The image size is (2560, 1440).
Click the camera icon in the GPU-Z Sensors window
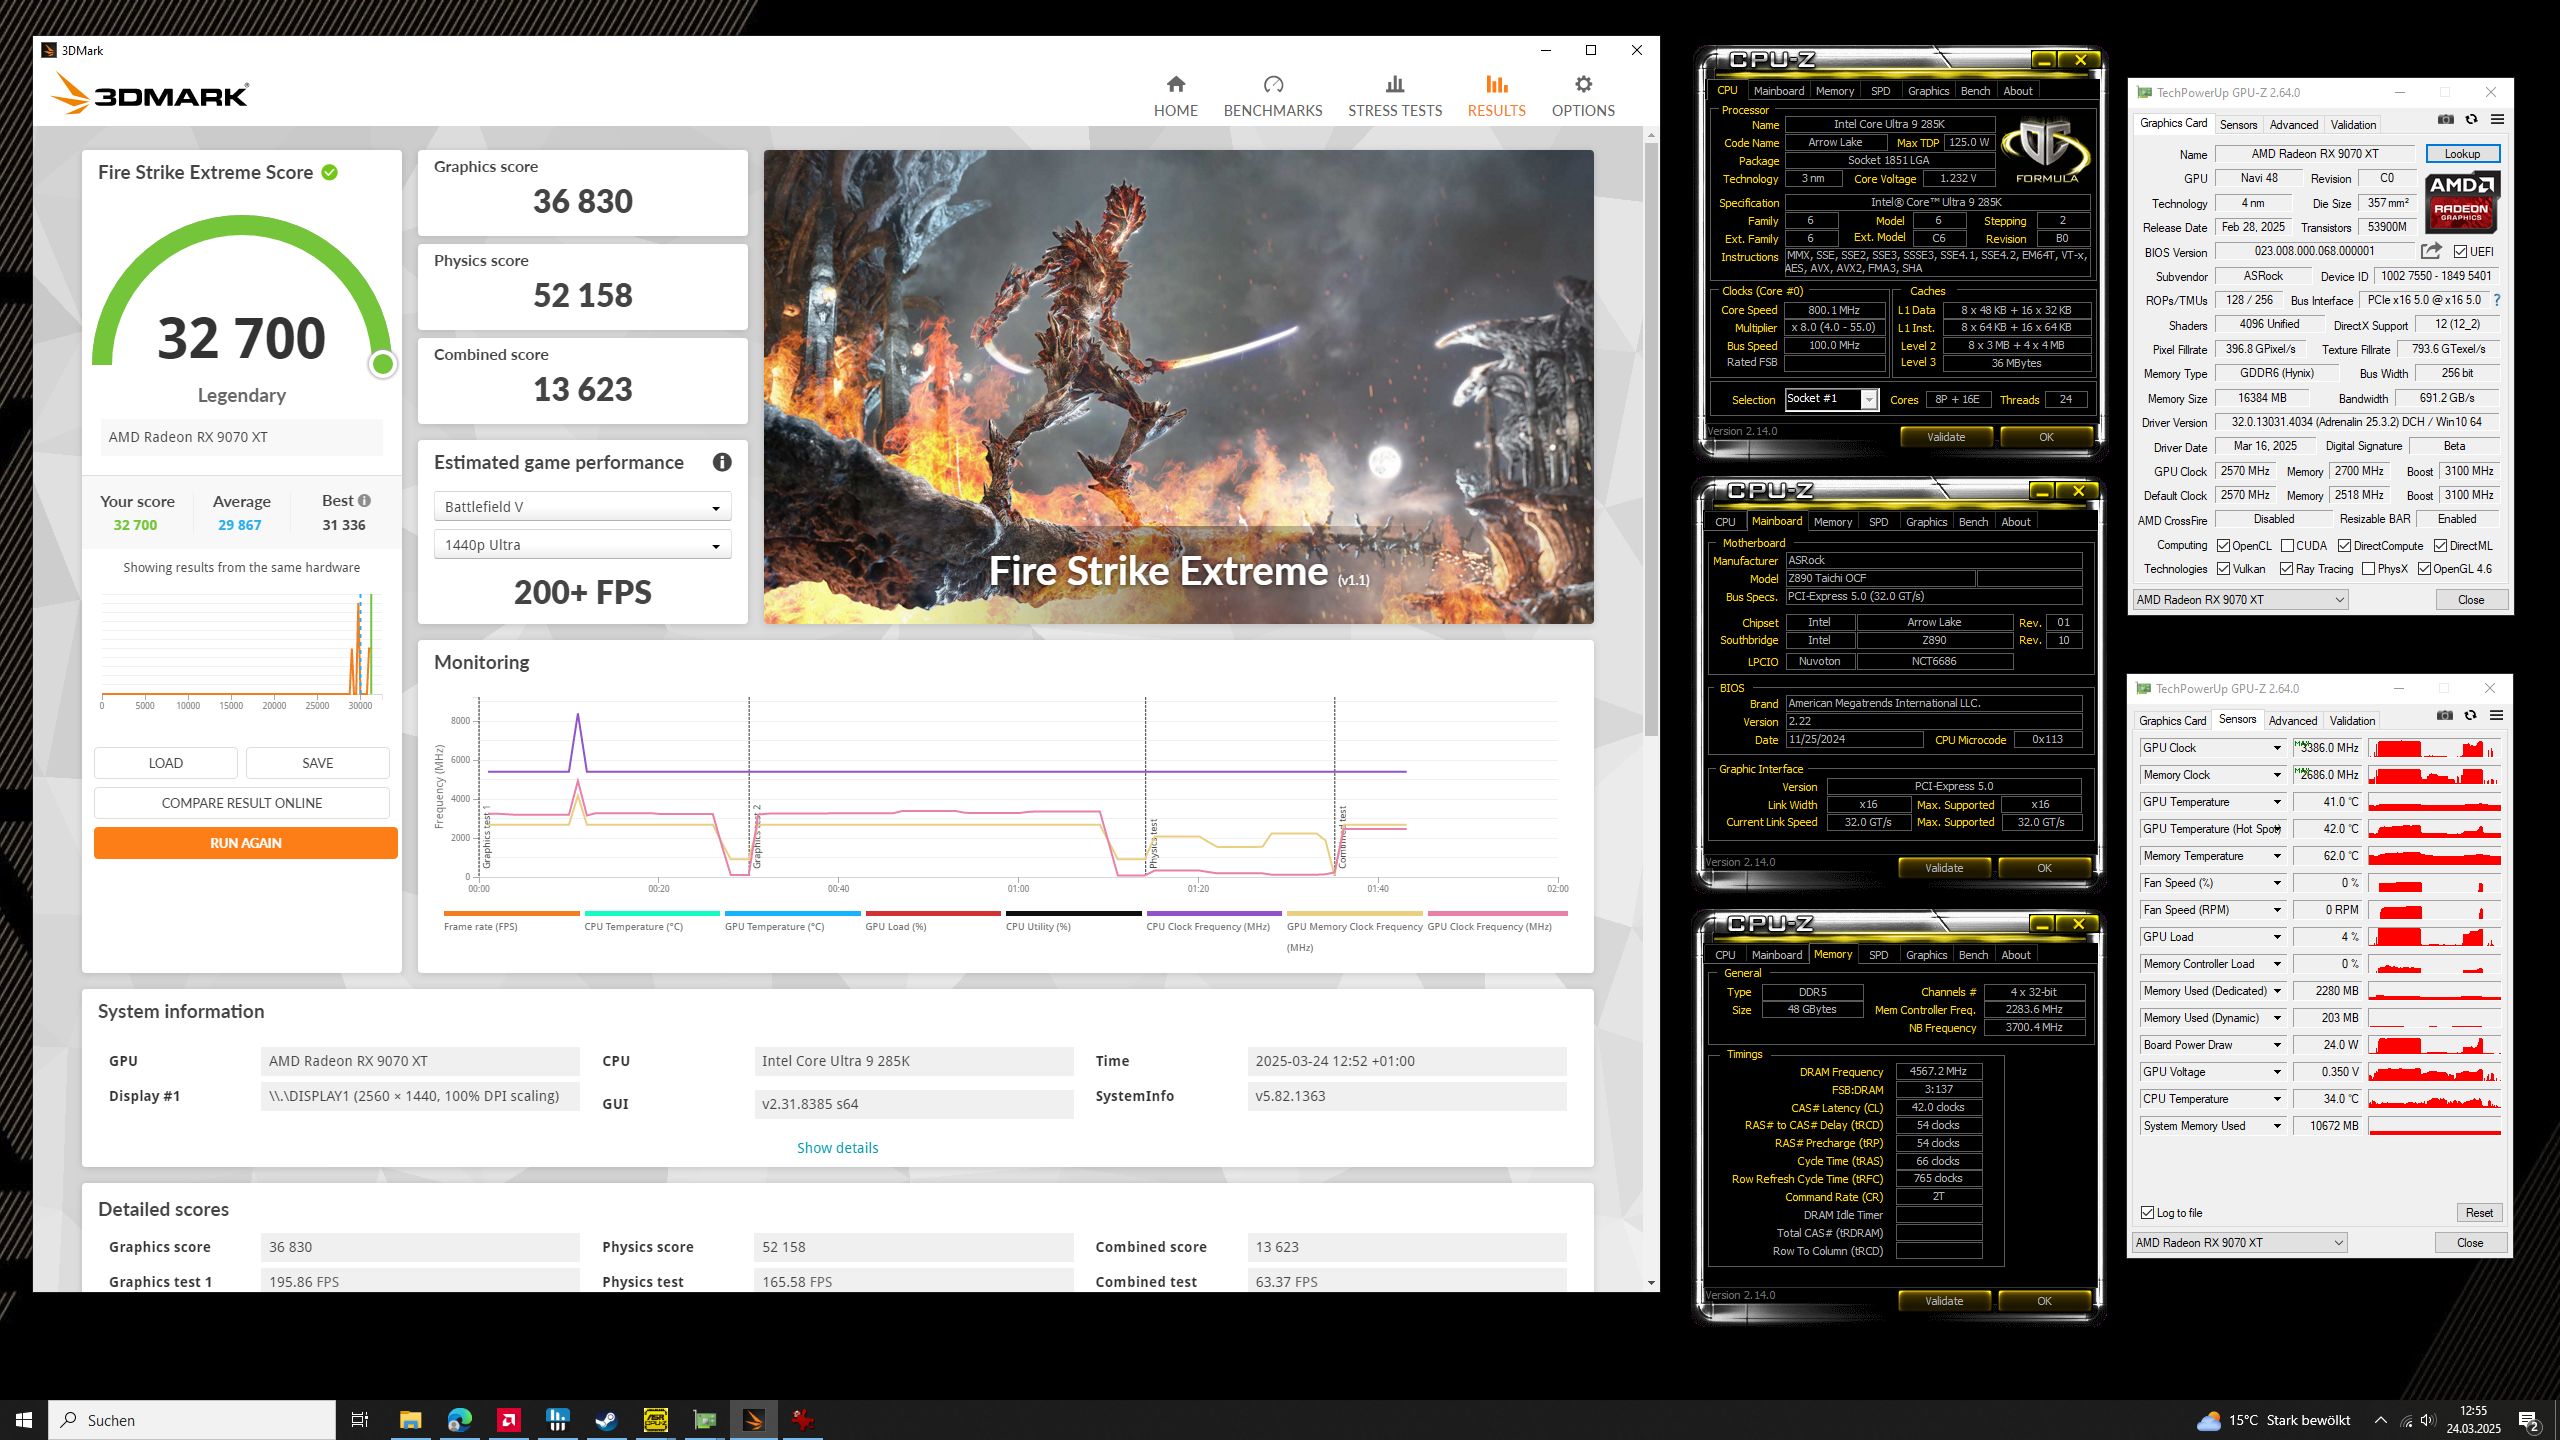pos(2444,716)
